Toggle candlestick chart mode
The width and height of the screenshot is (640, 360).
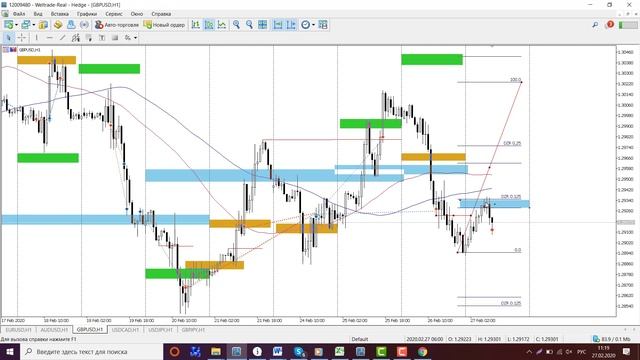[x=209, y=25]
